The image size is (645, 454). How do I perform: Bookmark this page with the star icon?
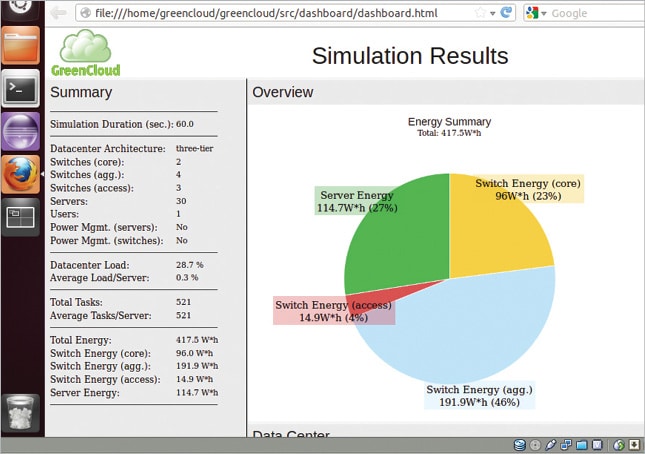(480, 13)
